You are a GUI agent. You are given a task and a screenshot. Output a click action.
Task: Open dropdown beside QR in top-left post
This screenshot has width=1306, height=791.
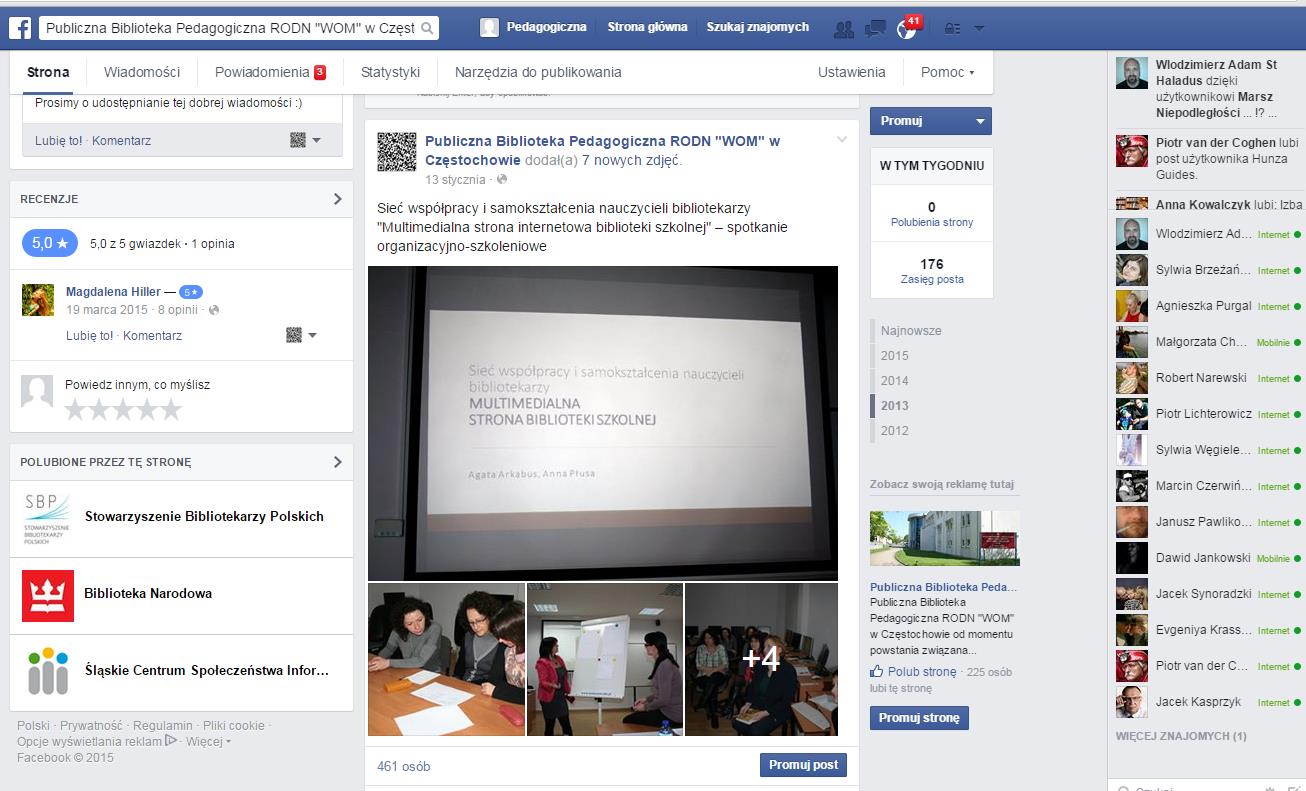[x=317, y=141]
